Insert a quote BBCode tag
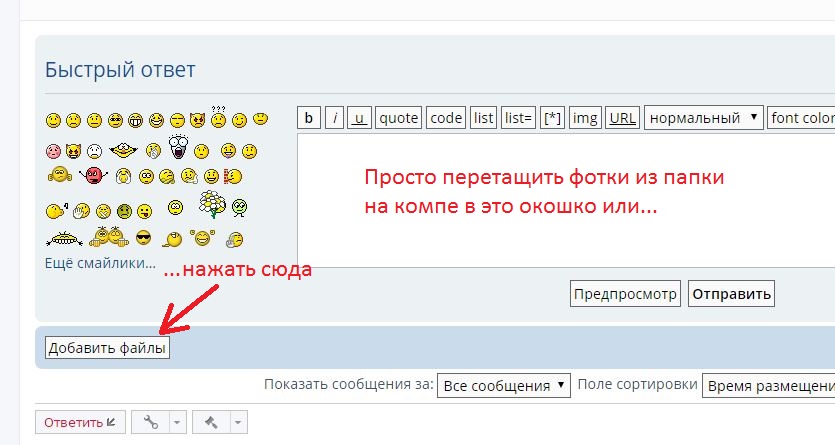 tap(399, 118)
